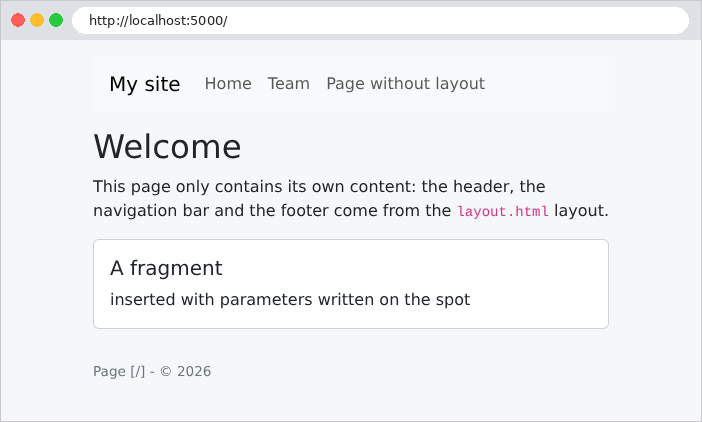Click the yellow minimize window button
Viewport: 702px width, 422px height.
37,20
